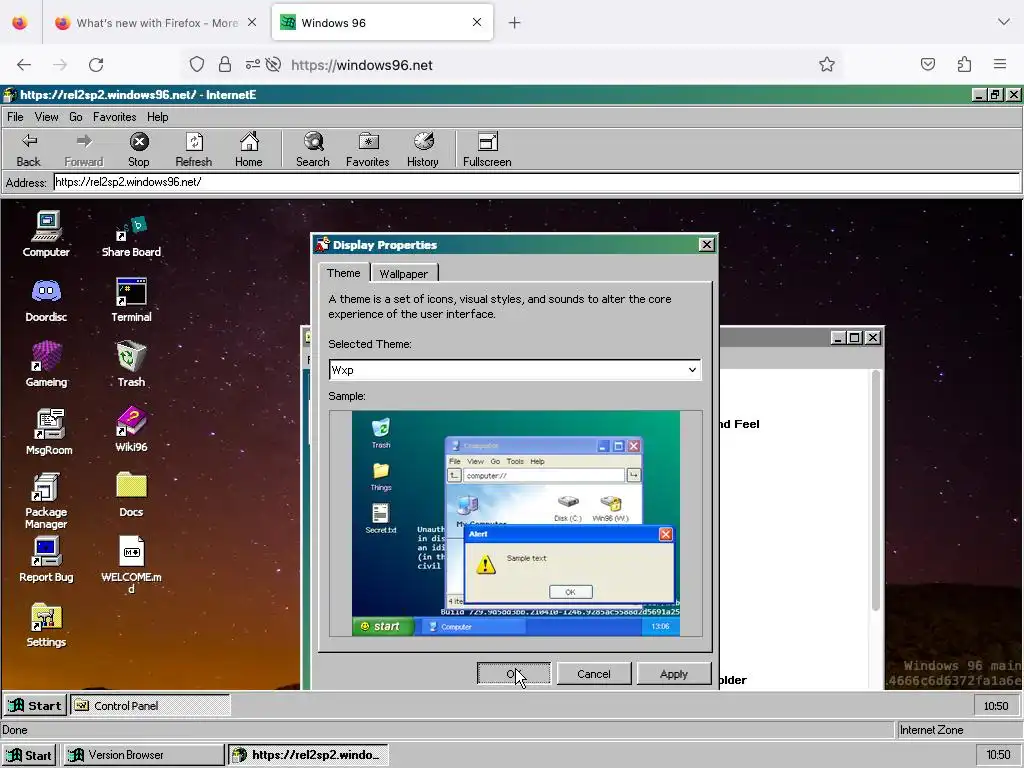1024x768 pixels.
Task: Click the padlock site info icon
Action: coord(225,65)
